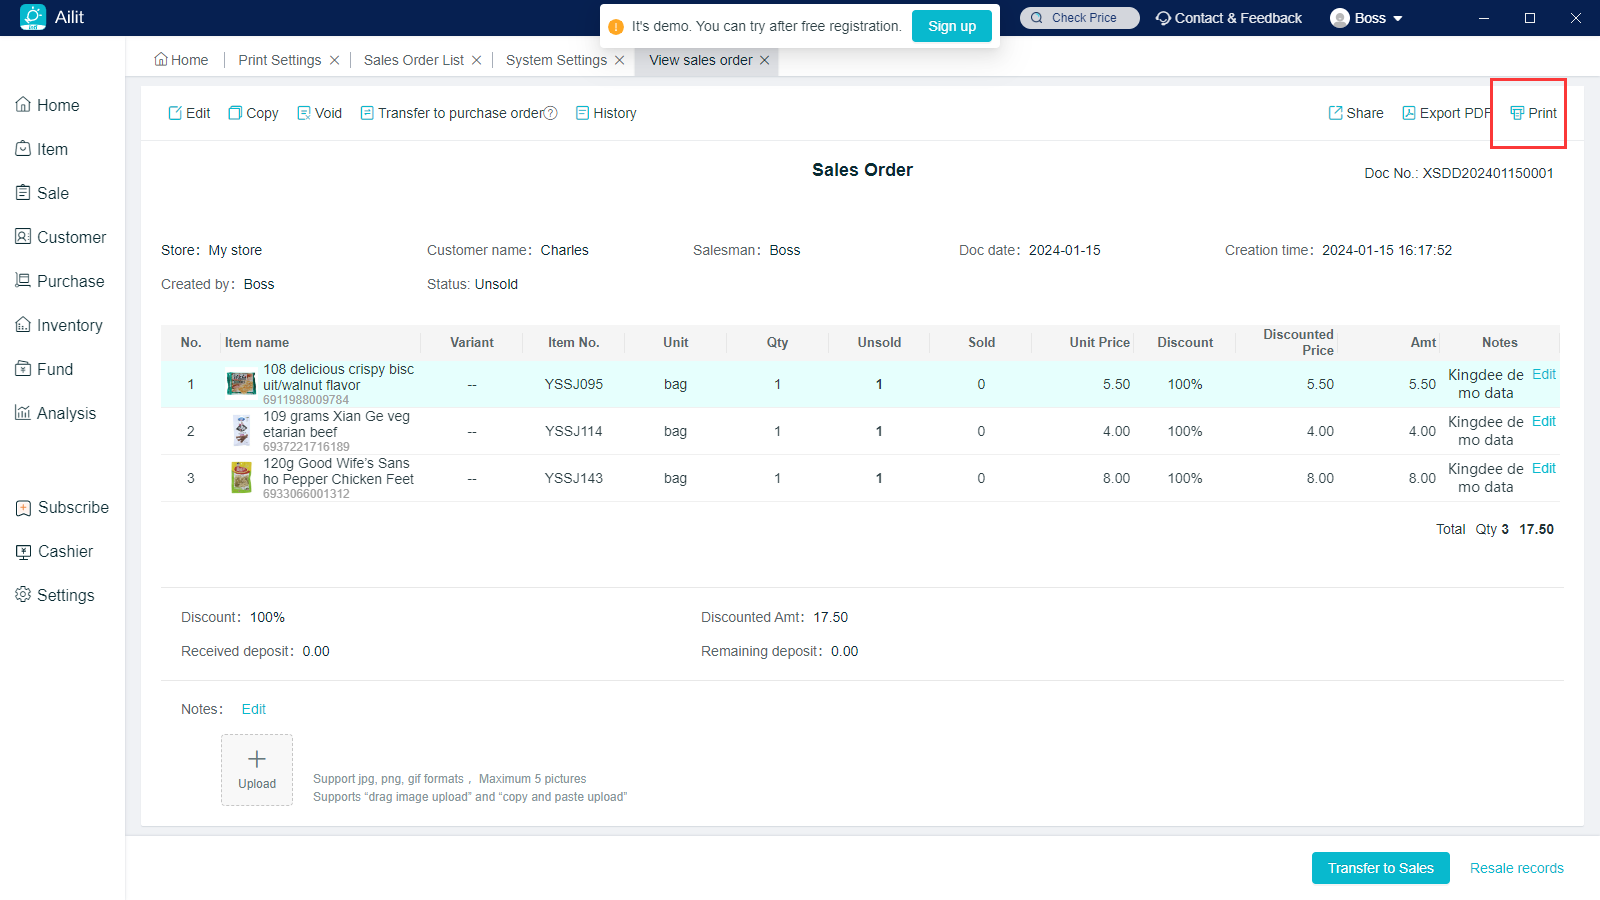Close the View sales order tab

point(765,60)
